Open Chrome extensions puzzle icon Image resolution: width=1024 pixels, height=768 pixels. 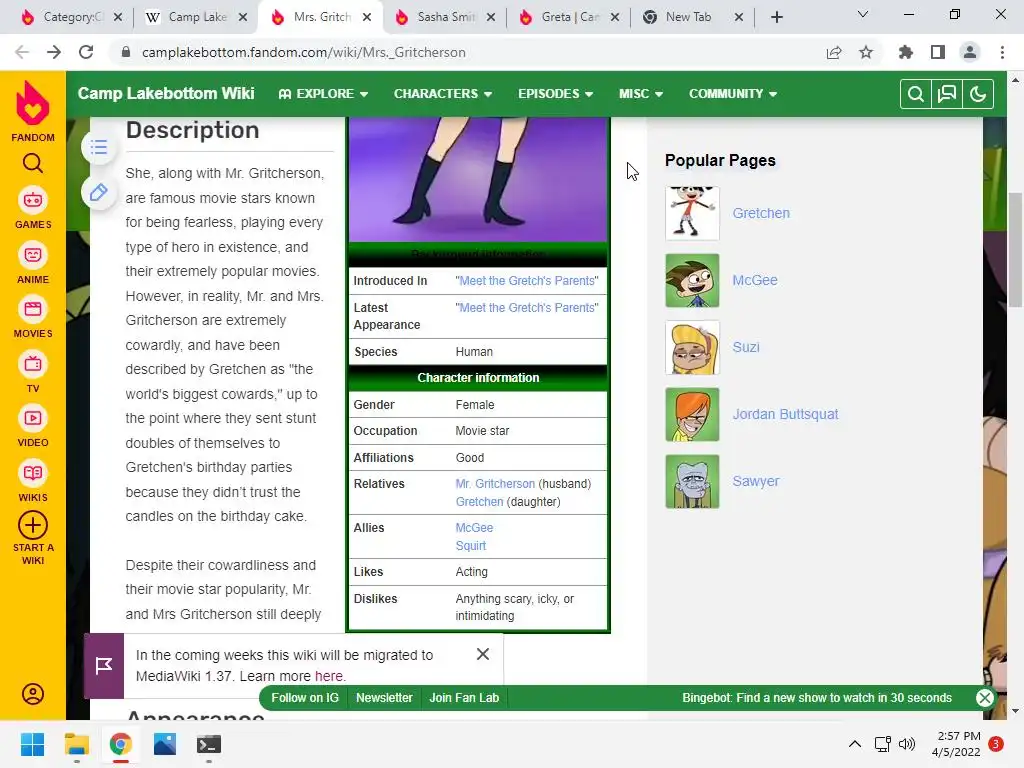pyautogui.click(x=906, y=52)
